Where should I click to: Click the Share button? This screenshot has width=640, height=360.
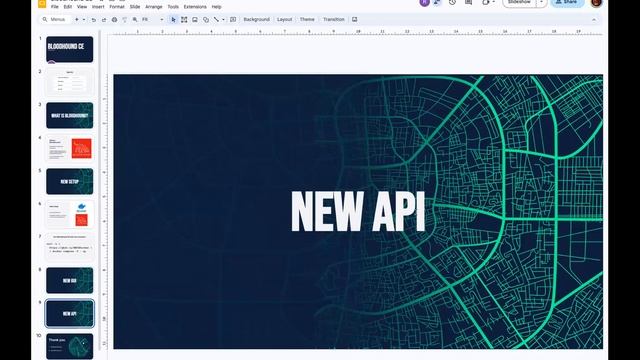click(x=567, y=2)
